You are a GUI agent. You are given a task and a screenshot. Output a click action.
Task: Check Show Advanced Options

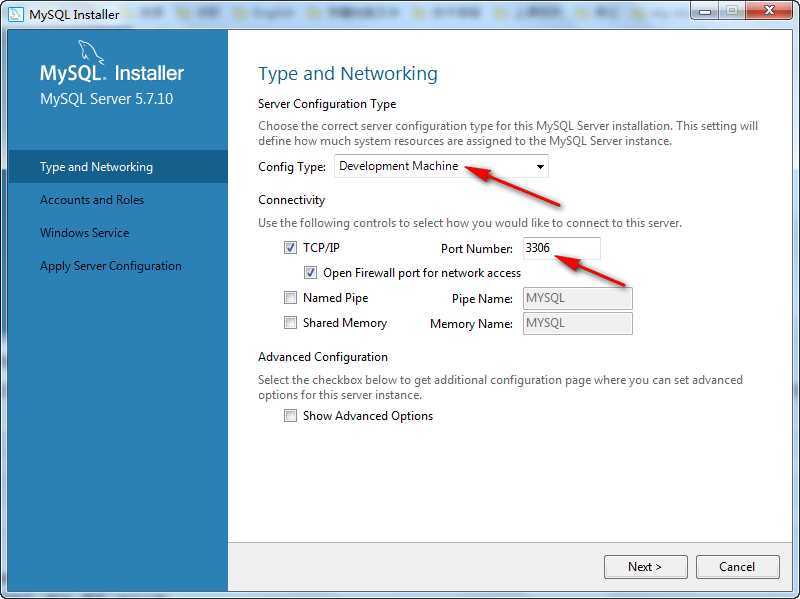[x=290, y=416]
